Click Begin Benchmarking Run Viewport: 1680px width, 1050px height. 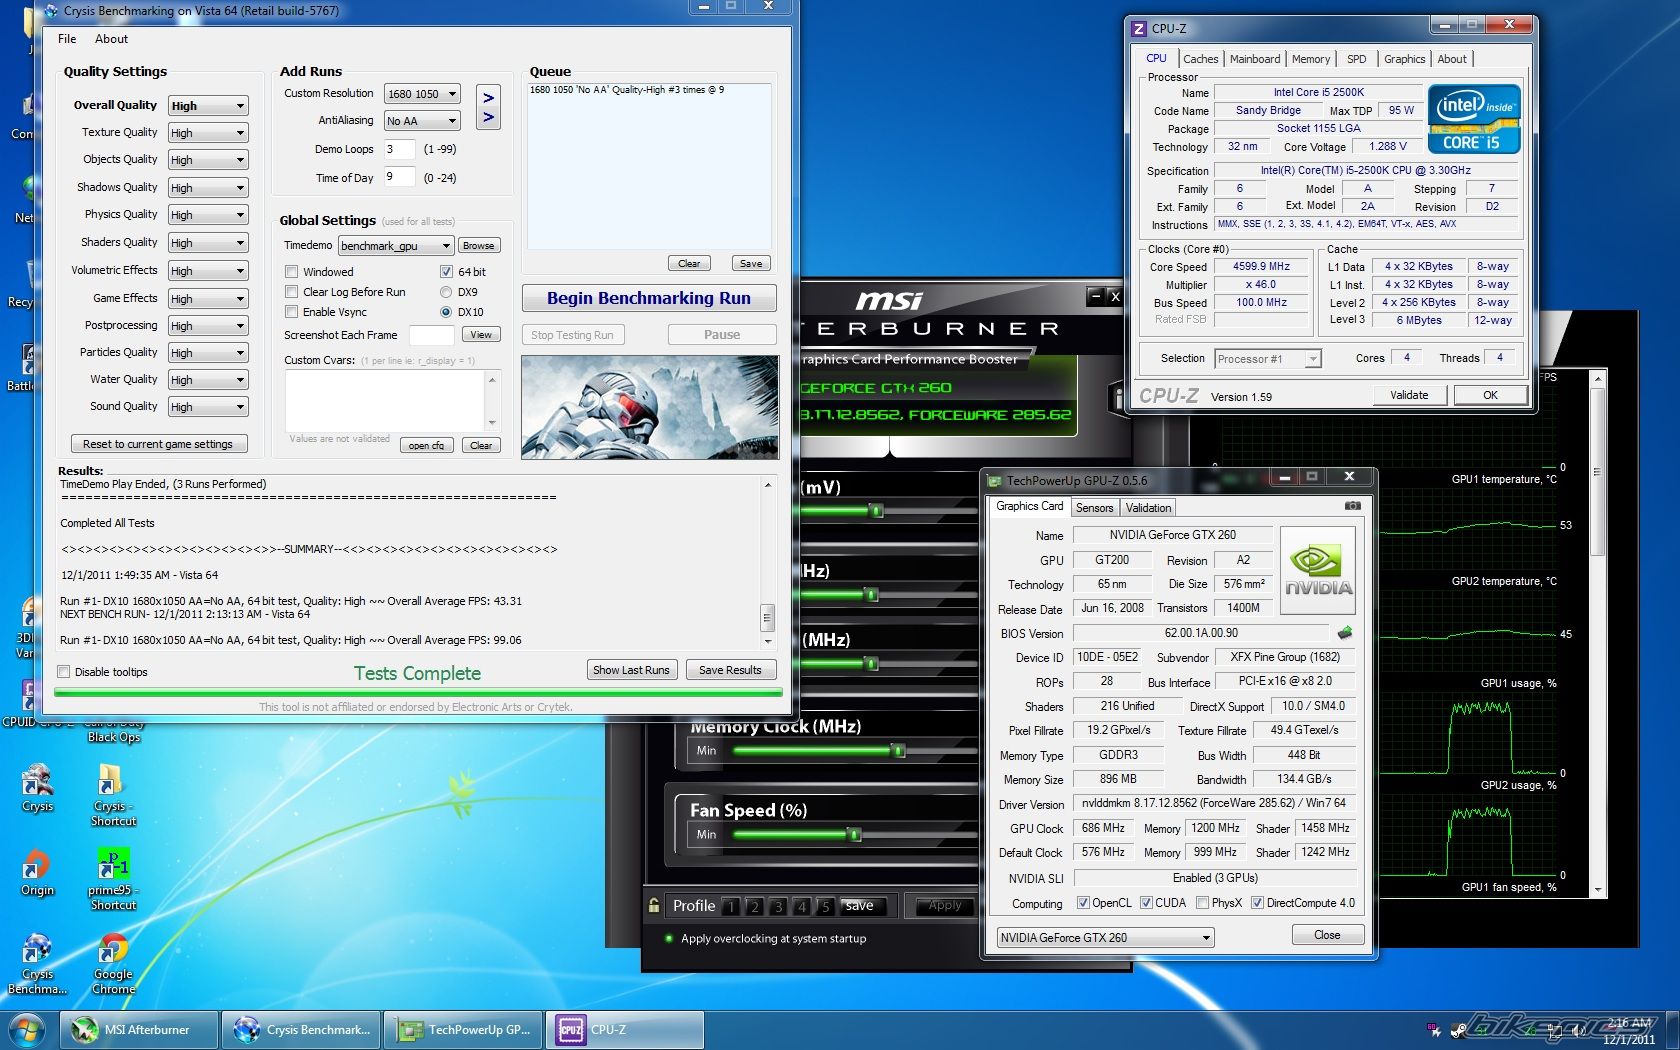(x=649, y=298)
